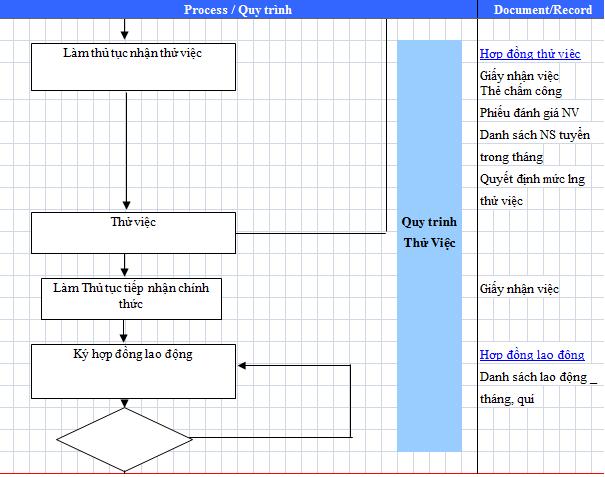605x477 pixels.
Task: Select the 'Làm thủ tục nhận thử việc' box
Action: (x=133, y=66)
